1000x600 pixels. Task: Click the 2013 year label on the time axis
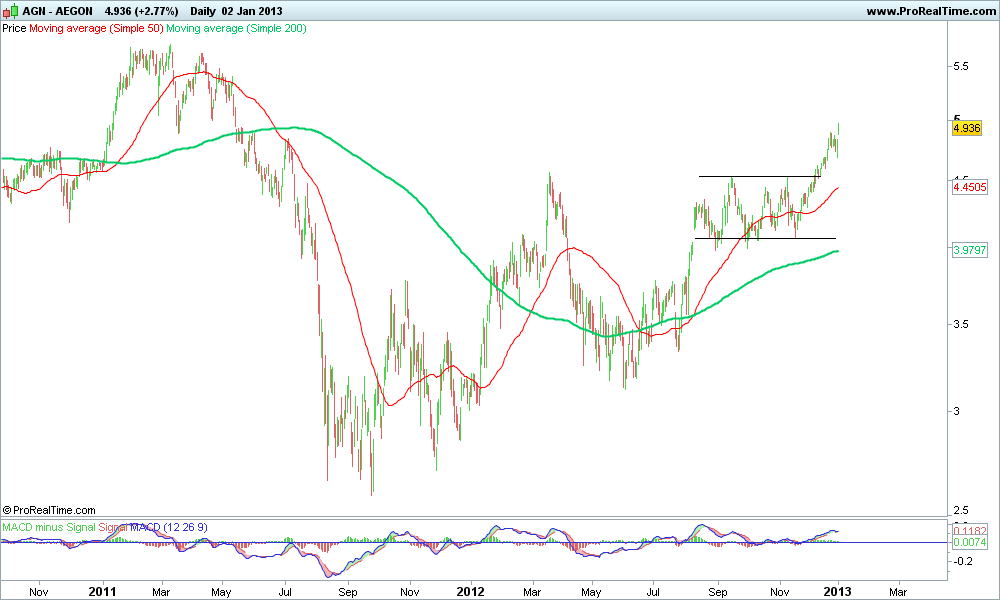point(837,592)
